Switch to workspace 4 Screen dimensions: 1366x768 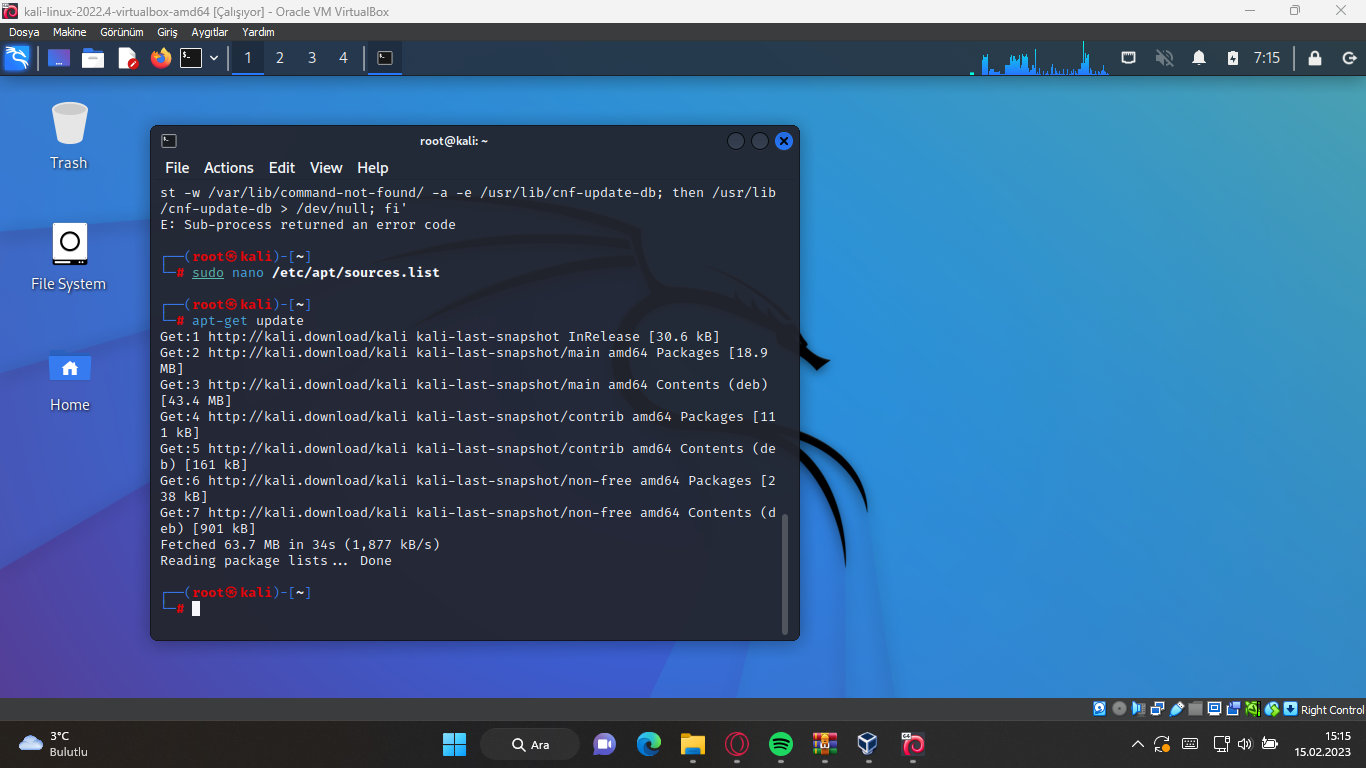tap(343, 58)
